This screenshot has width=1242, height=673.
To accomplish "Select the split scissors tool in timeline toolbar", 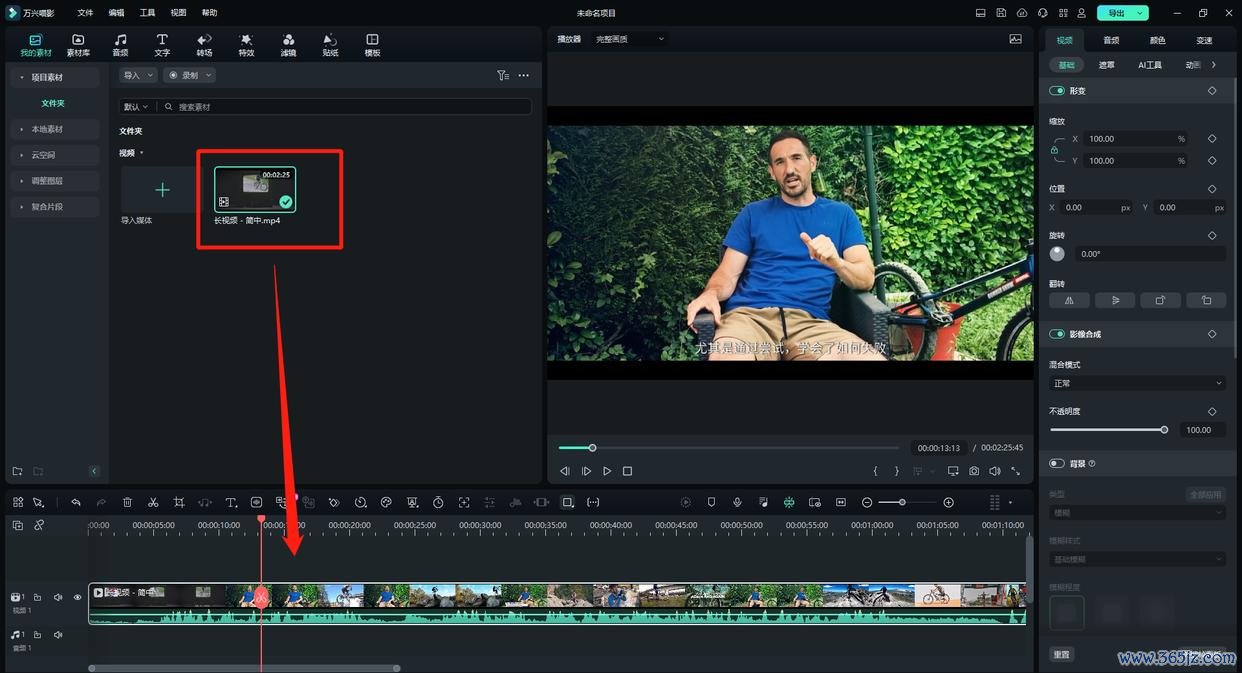I will point(153,502).
